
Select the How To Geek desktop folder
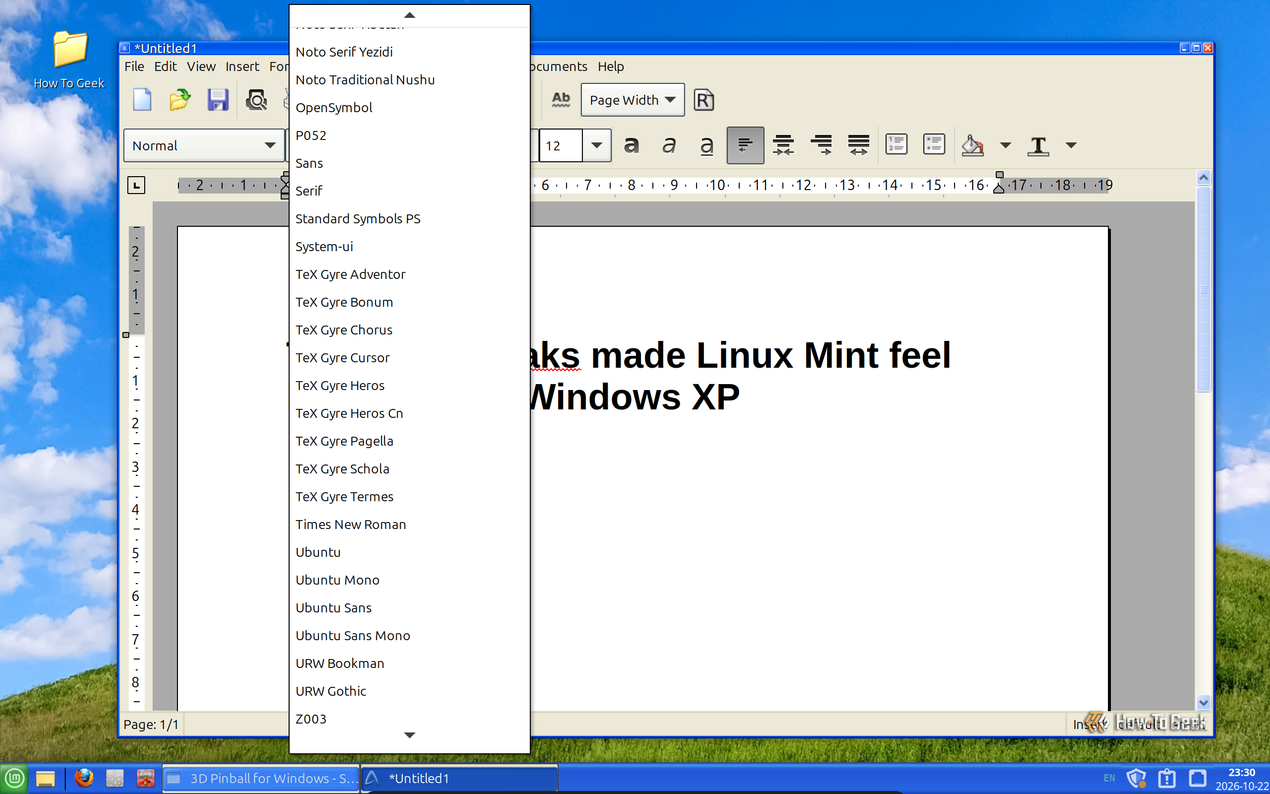69,59
